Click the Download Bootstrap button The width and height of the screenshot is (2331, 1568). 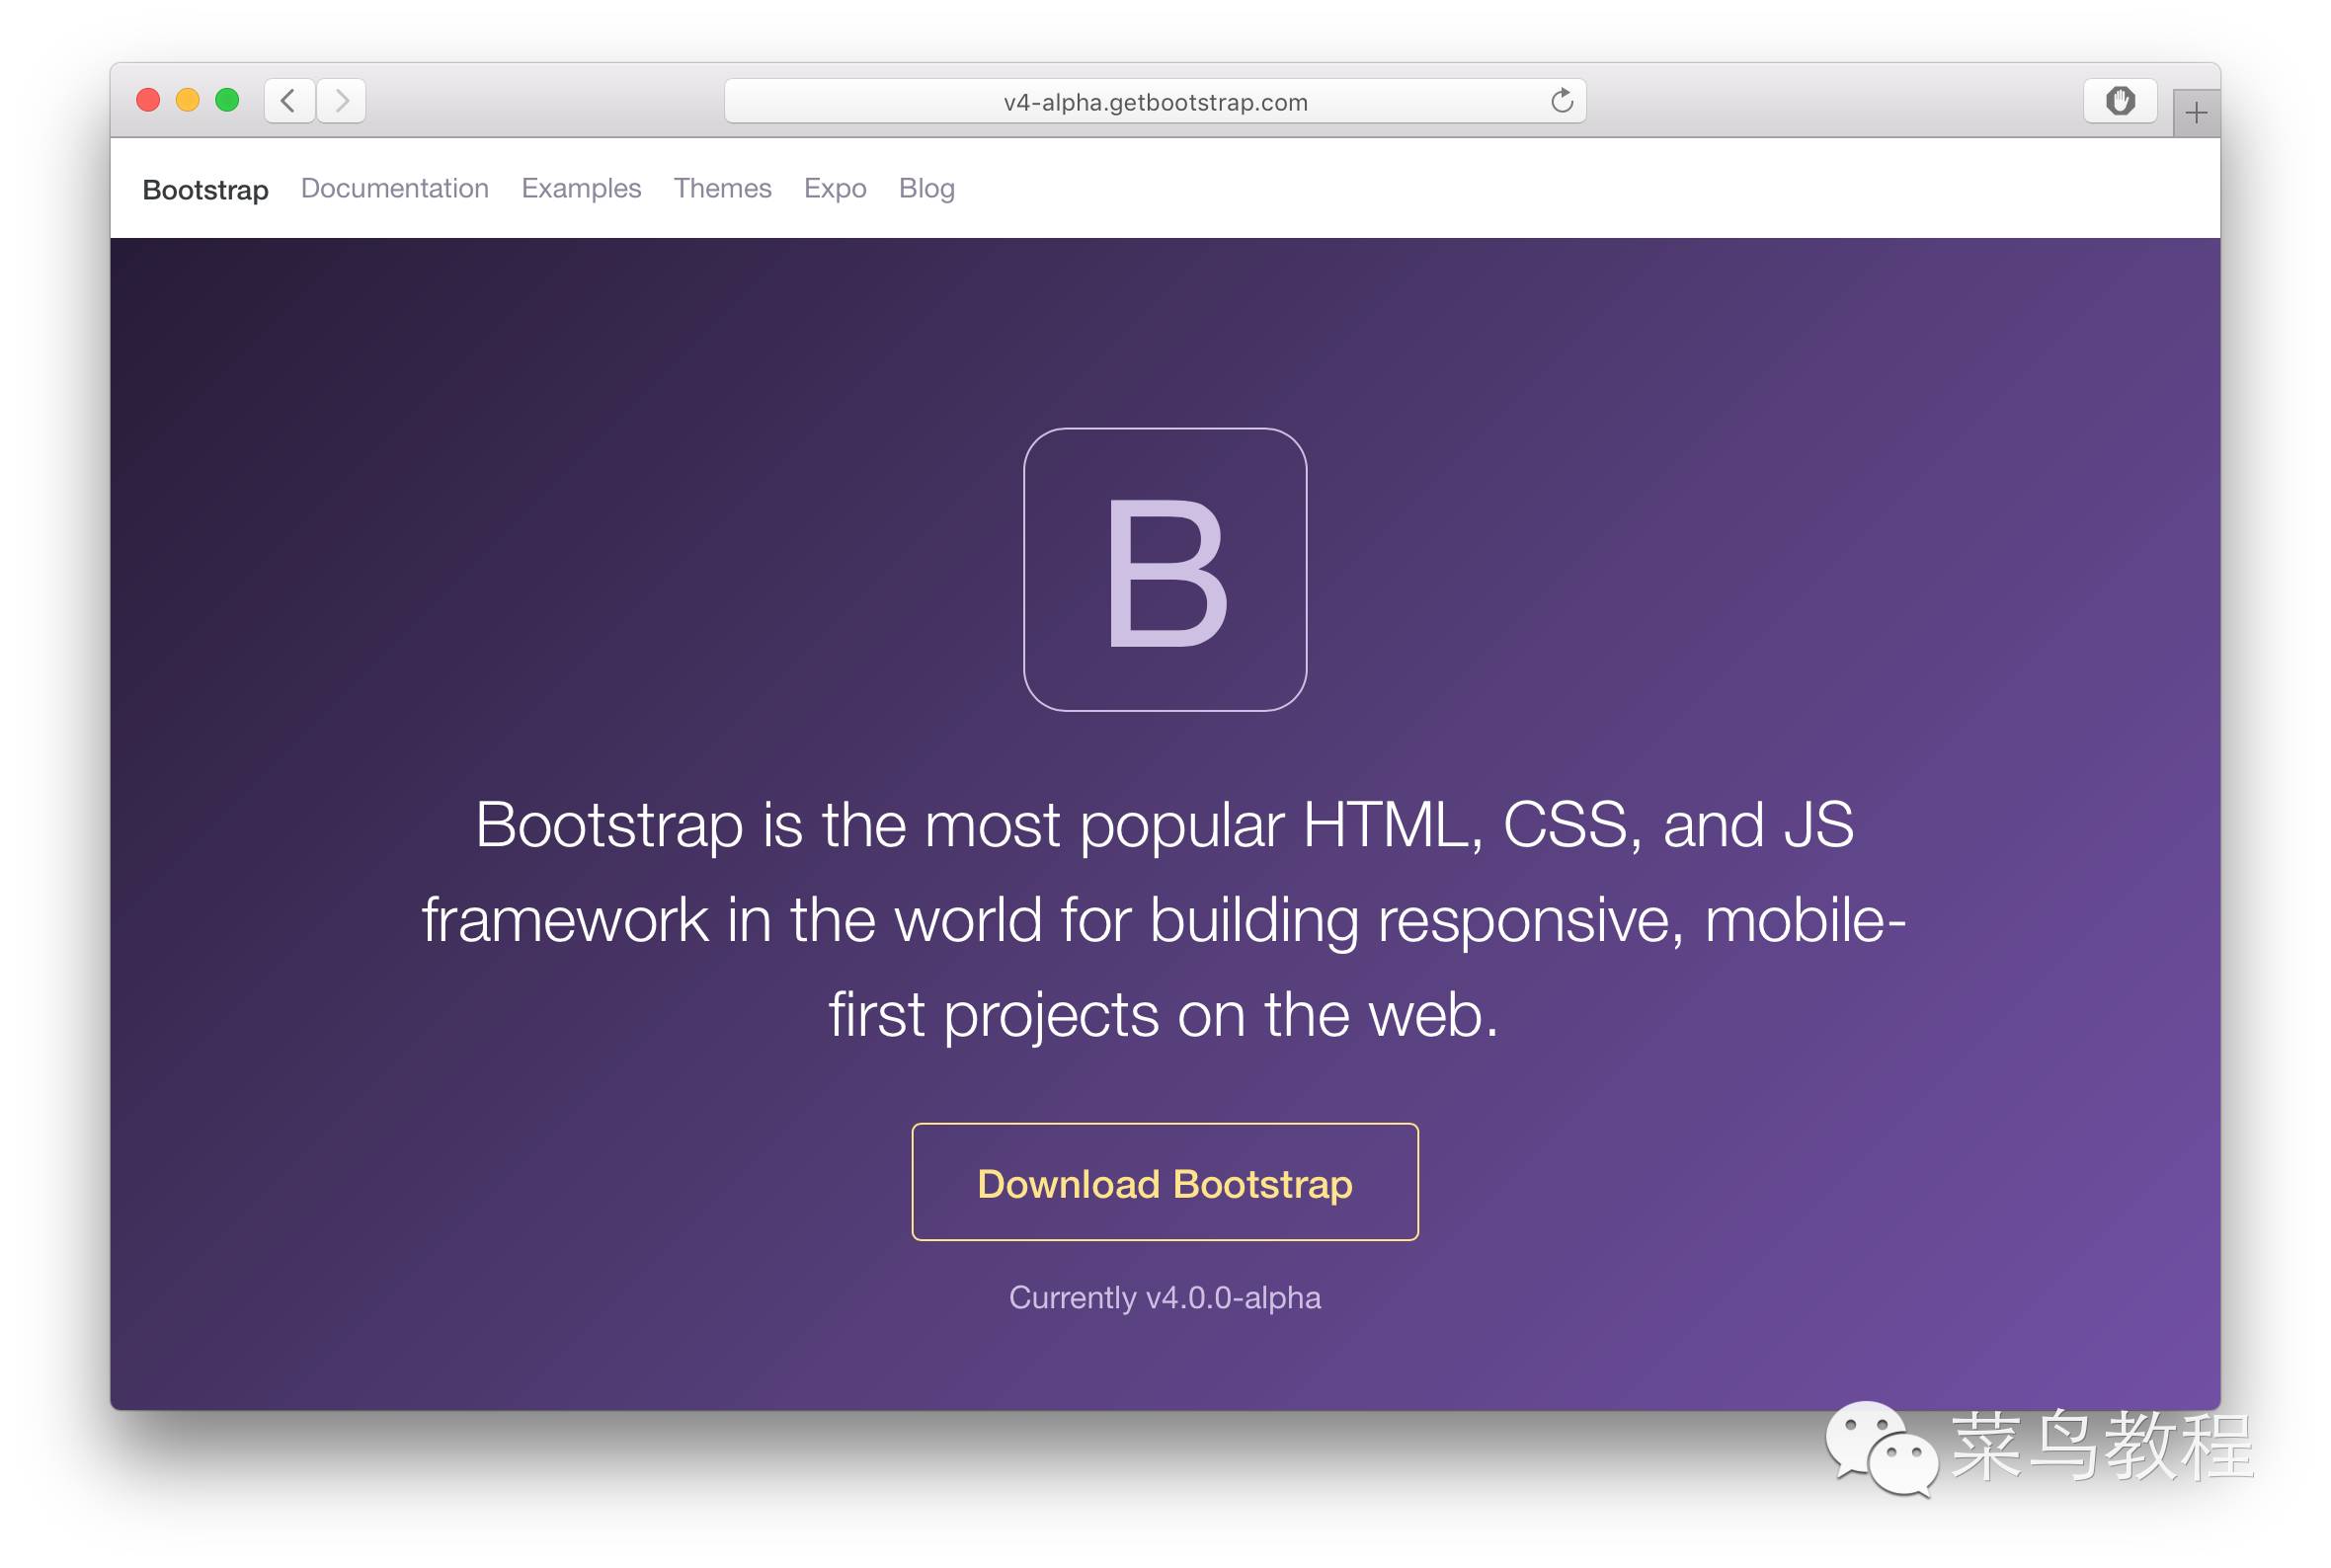(1165, 1182)
